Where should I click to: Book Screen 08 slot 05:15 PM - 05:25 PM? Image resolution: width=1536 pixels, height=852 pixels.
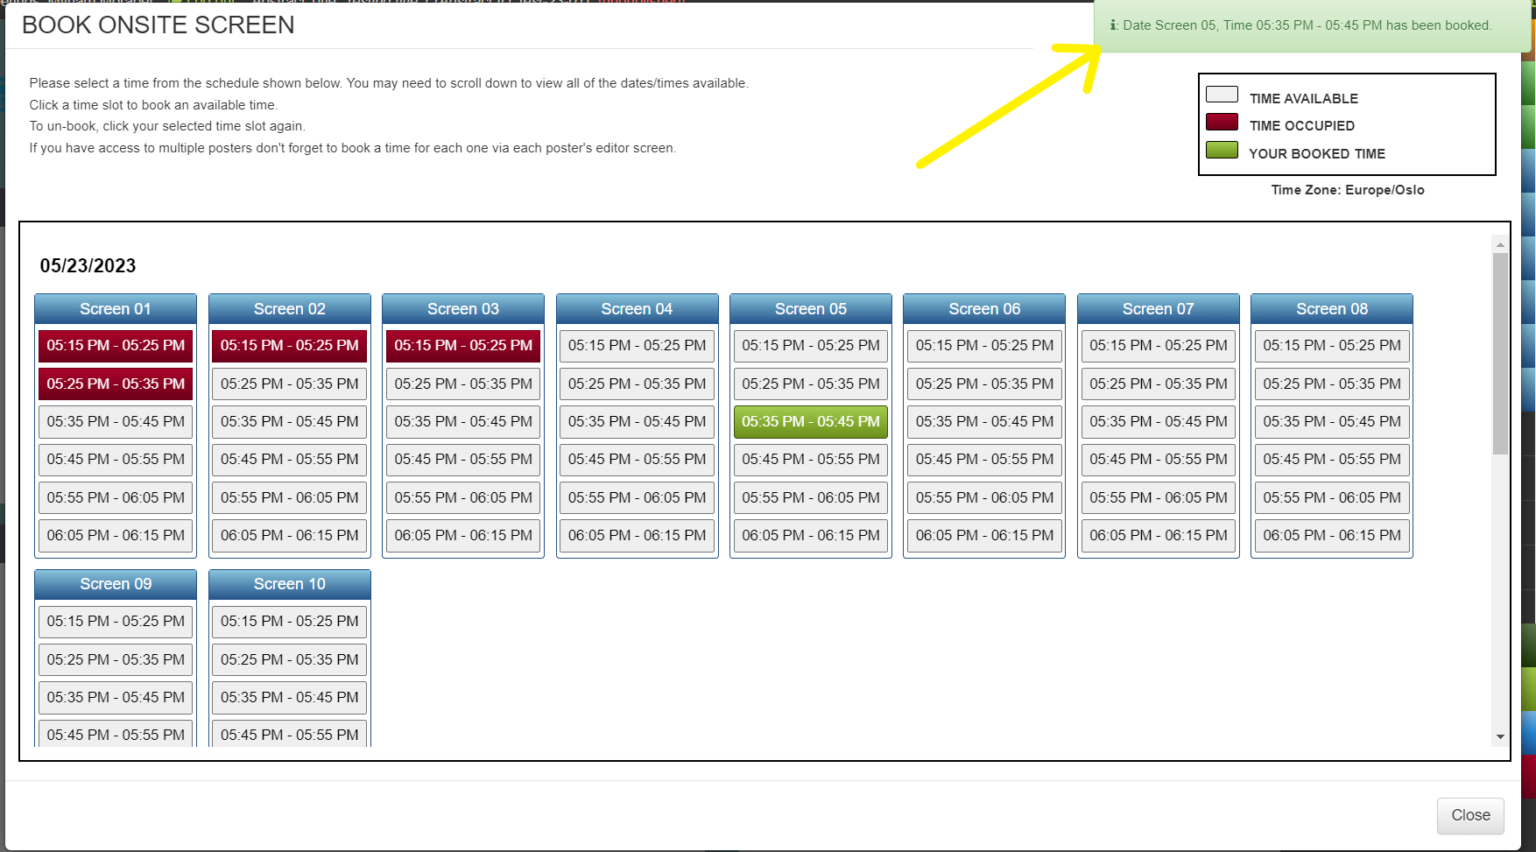(1332, 345)
